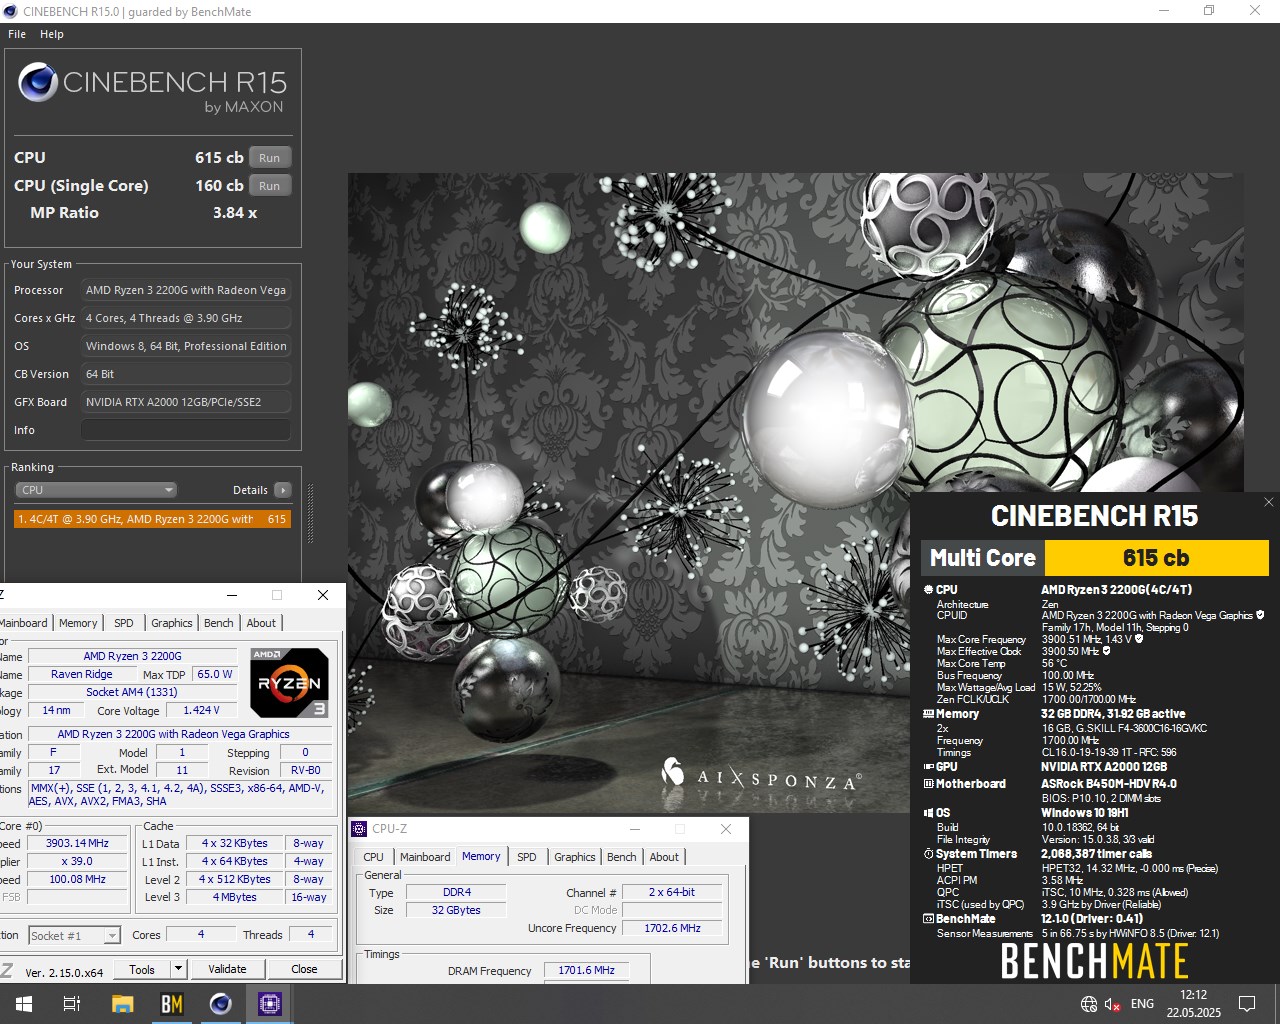The image size is (1280, 1024).
Task: Open the network globe tray icon
Action: coord(1089,1004)
